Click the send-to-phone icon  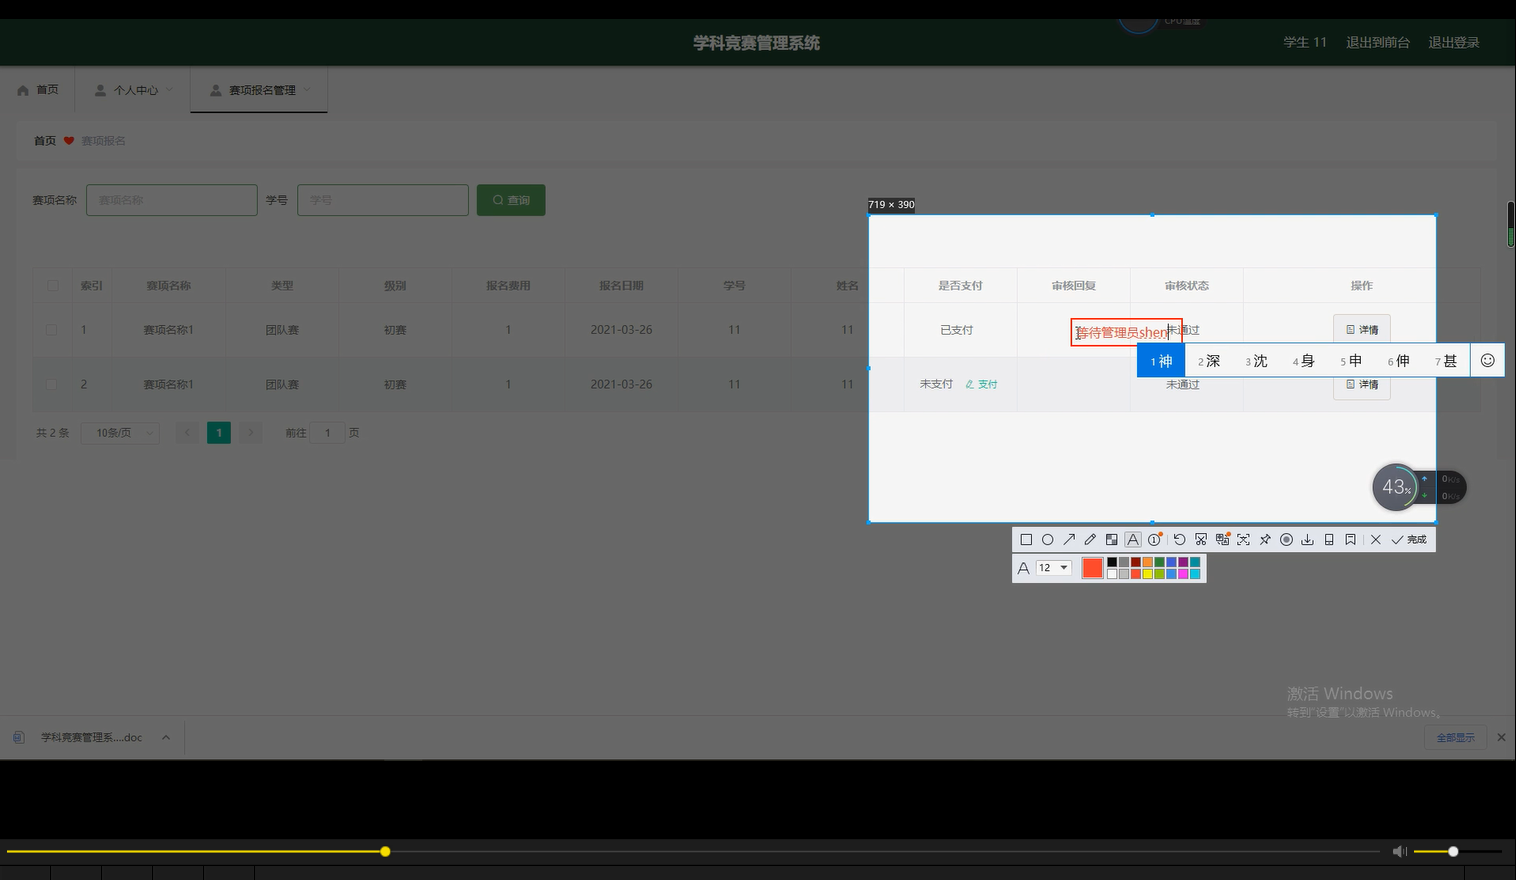tap(1329, 539)
